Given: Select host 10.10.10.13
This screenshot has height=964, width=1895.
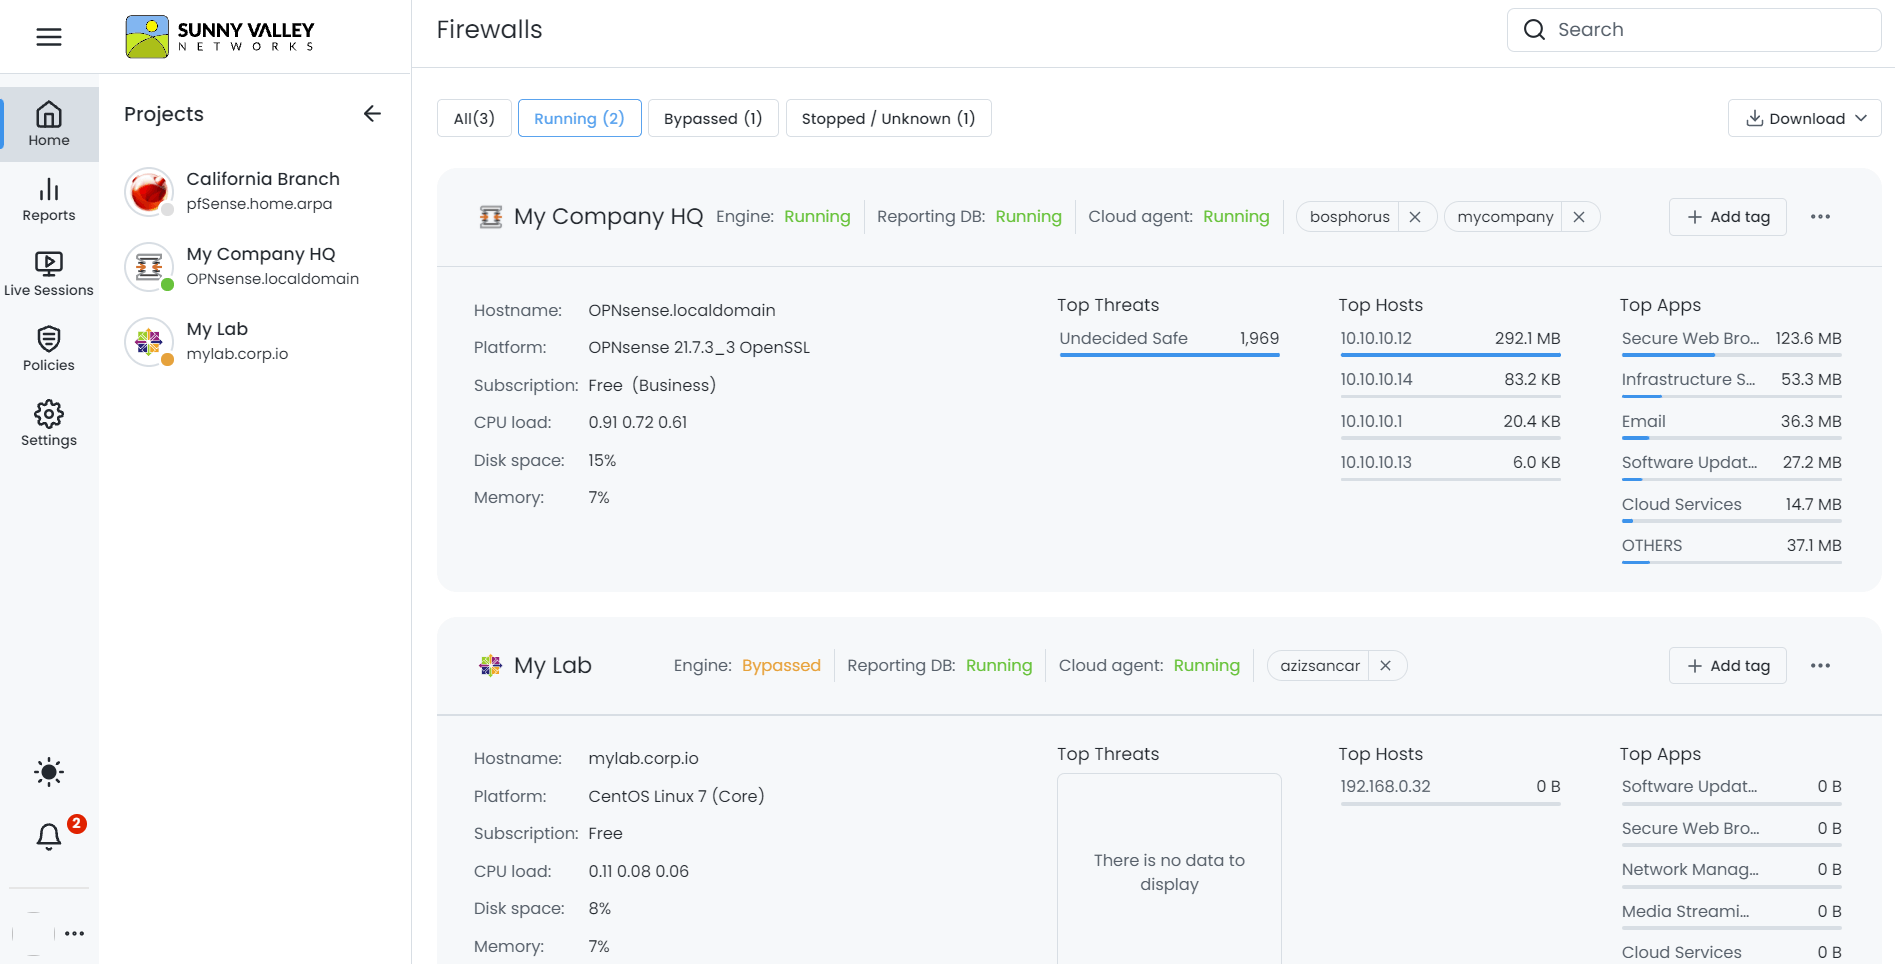Looking at the screenshot, I should [x=1450, y=466].
